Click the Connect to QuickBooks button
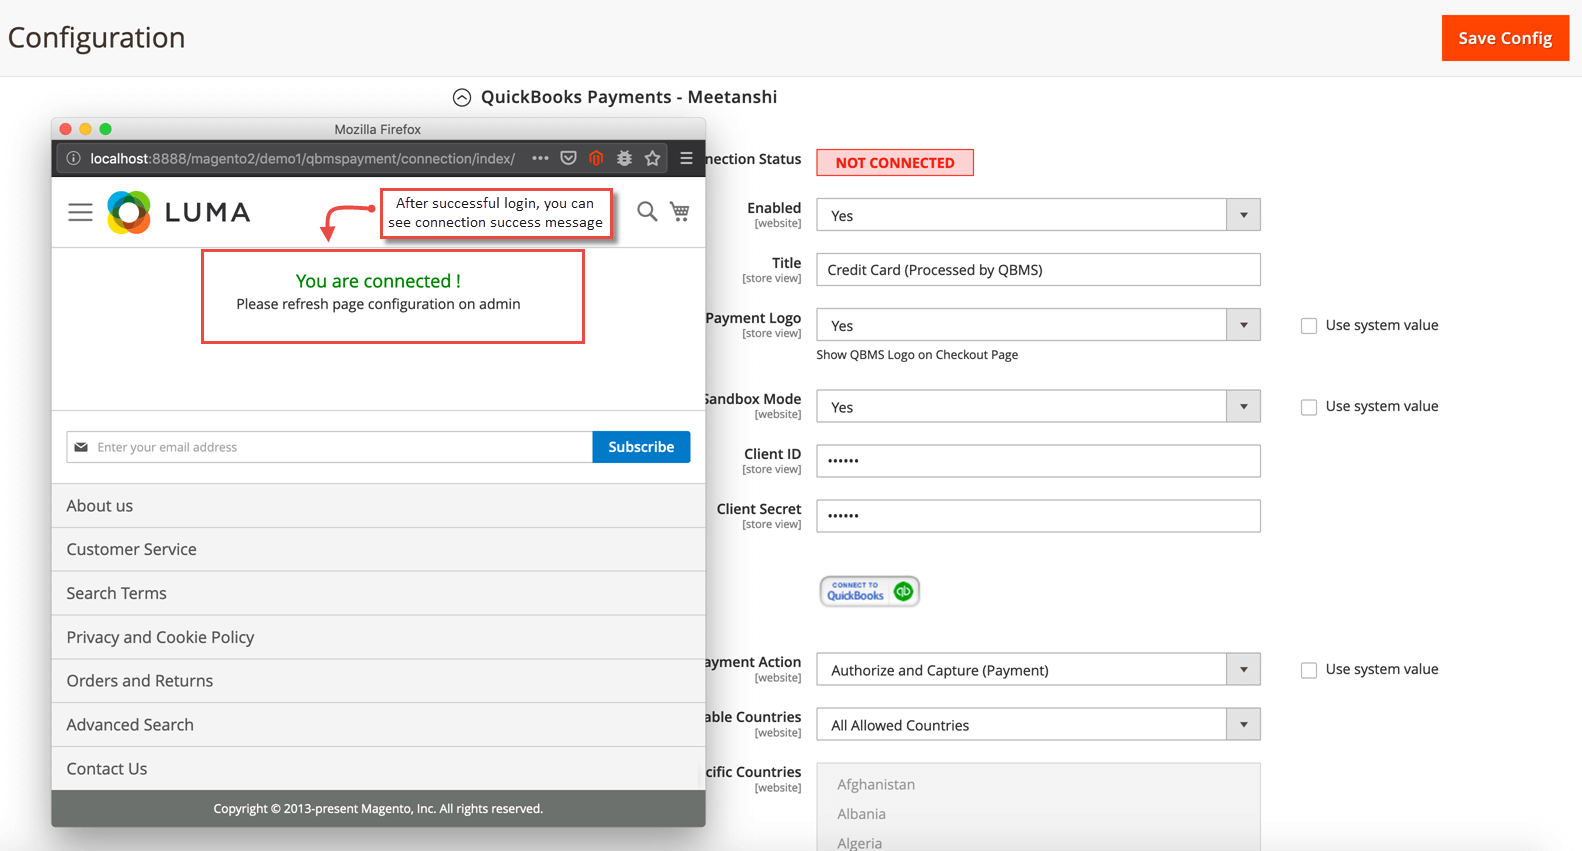Image resolution: width=1582 pixels, height=851 pixels. pyautogui.click(x=870, y=591)
